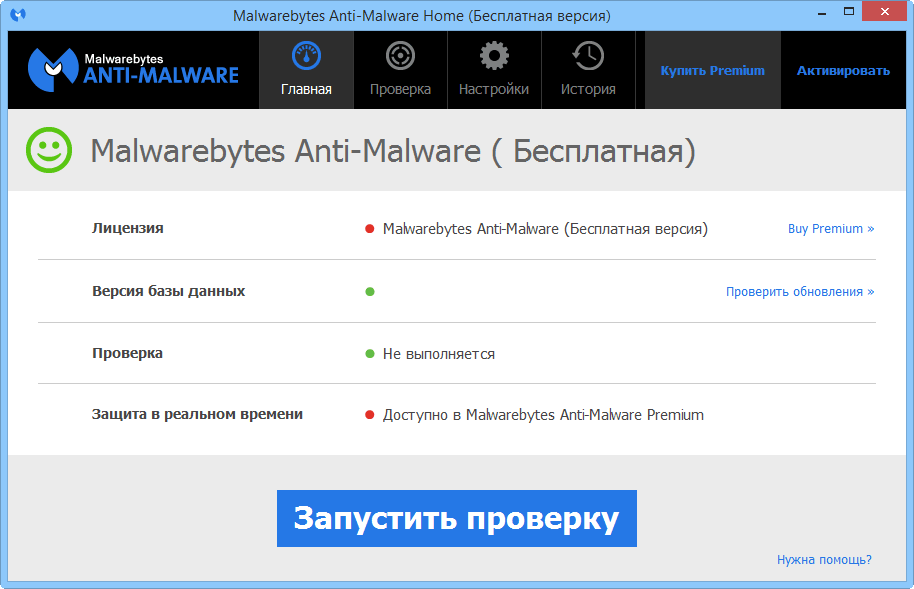Image resolution: width=914 pixels, height=589 pixels.
Task: Click the Лицензия label
Action: click(x=128, y=228)
